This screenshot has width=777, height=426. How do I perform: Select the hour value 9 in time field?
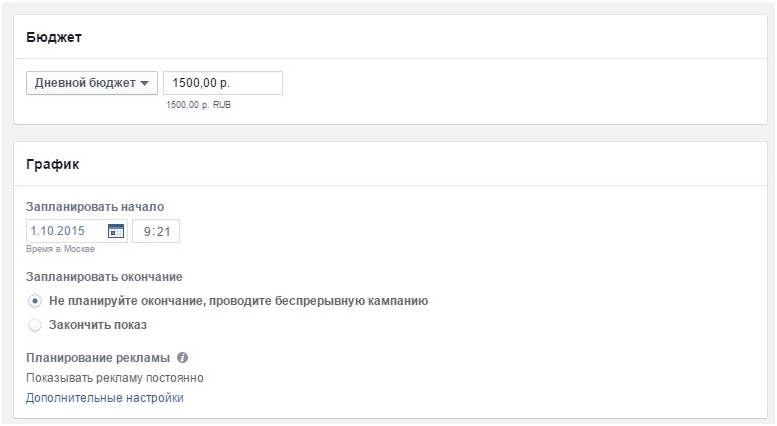pyautogui.click(x=147, y=231)
